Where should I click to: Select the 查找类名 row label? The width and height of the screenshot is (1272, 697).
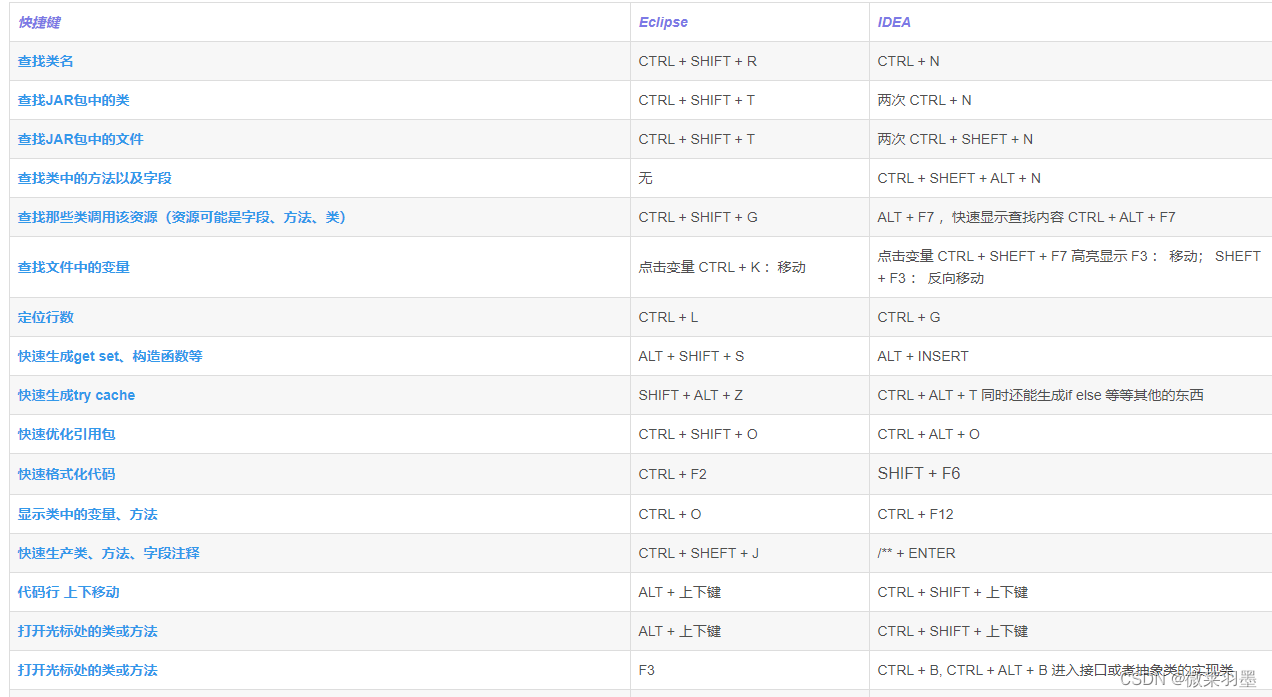(x=46, y=61)
